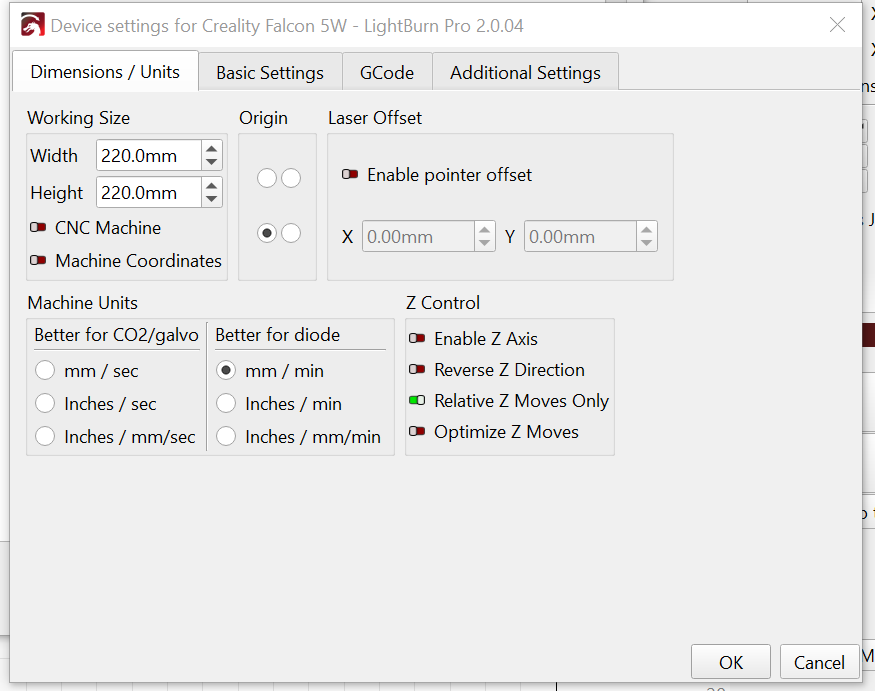Set origin to top-left corner
The image size is (875, 691).
pyautogui.click(x=266, y=178)
